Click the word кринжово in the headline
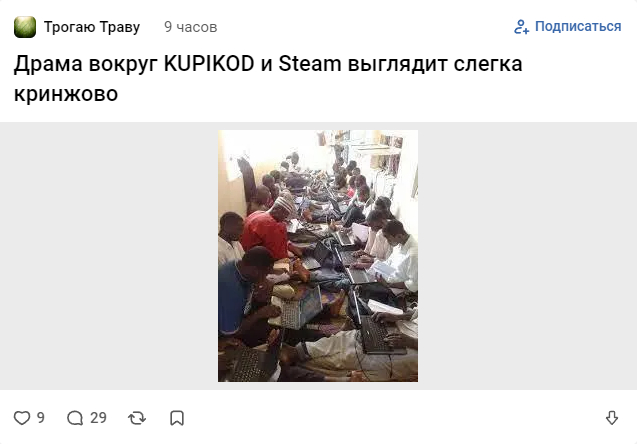 [66, 94]
